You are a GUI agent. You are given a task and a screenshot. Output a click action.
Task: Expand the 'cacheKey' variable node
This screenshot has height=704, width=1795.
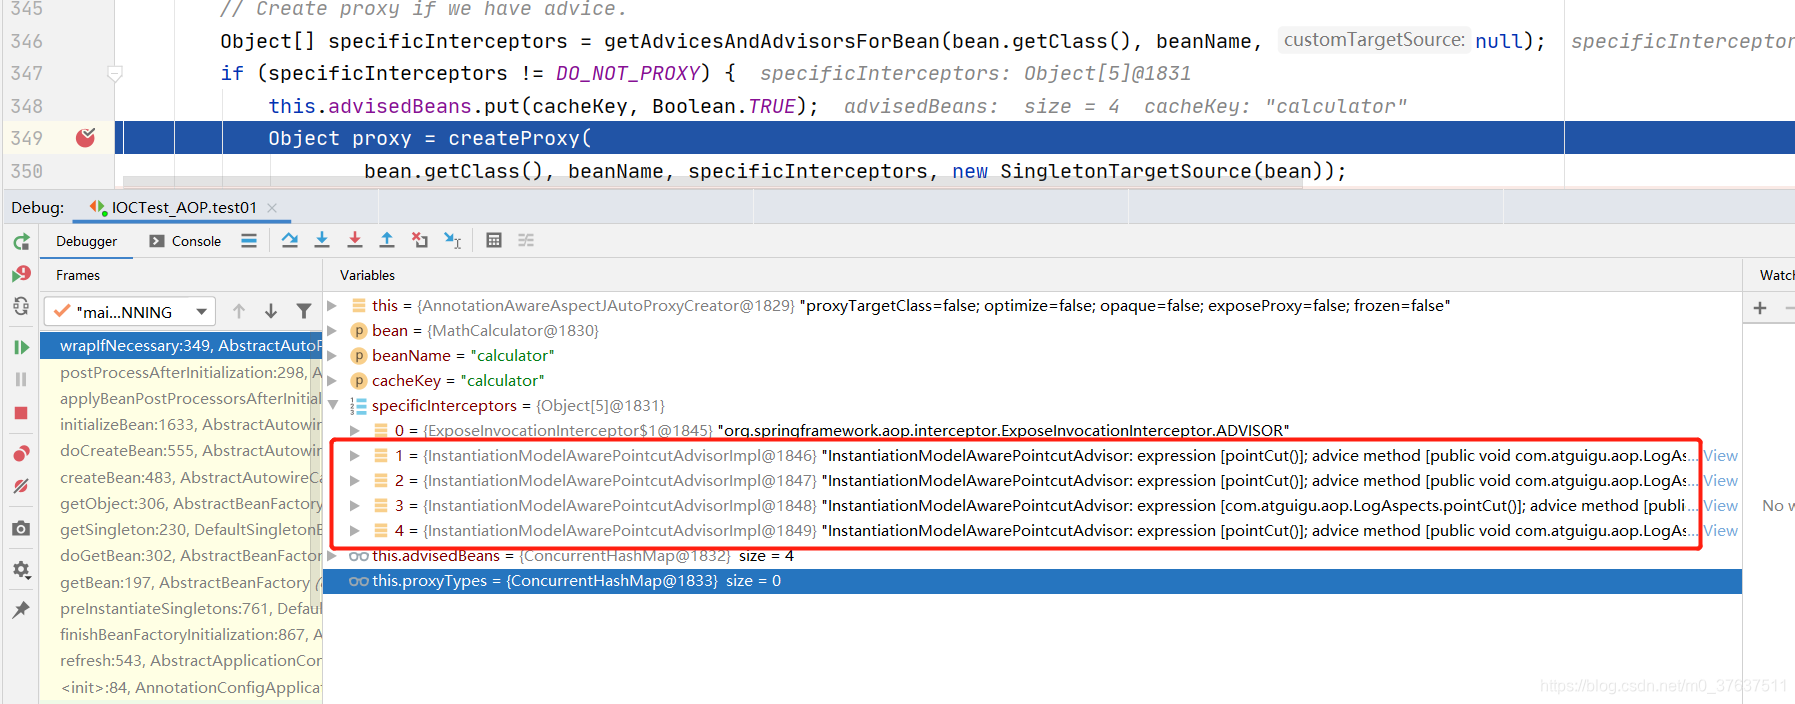[333, 380]
